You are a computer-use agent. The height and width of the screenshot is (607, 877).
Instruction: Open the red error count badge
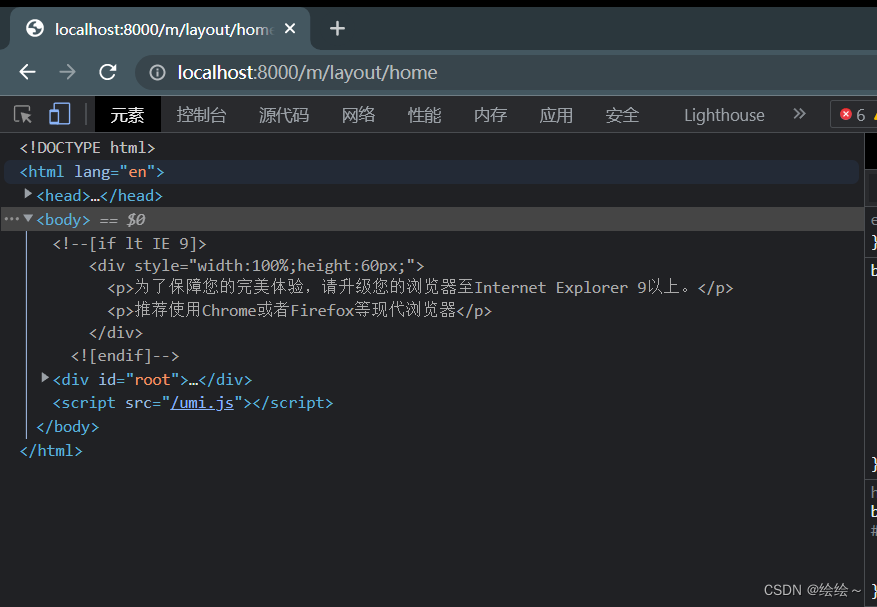[x=853, y=115]
